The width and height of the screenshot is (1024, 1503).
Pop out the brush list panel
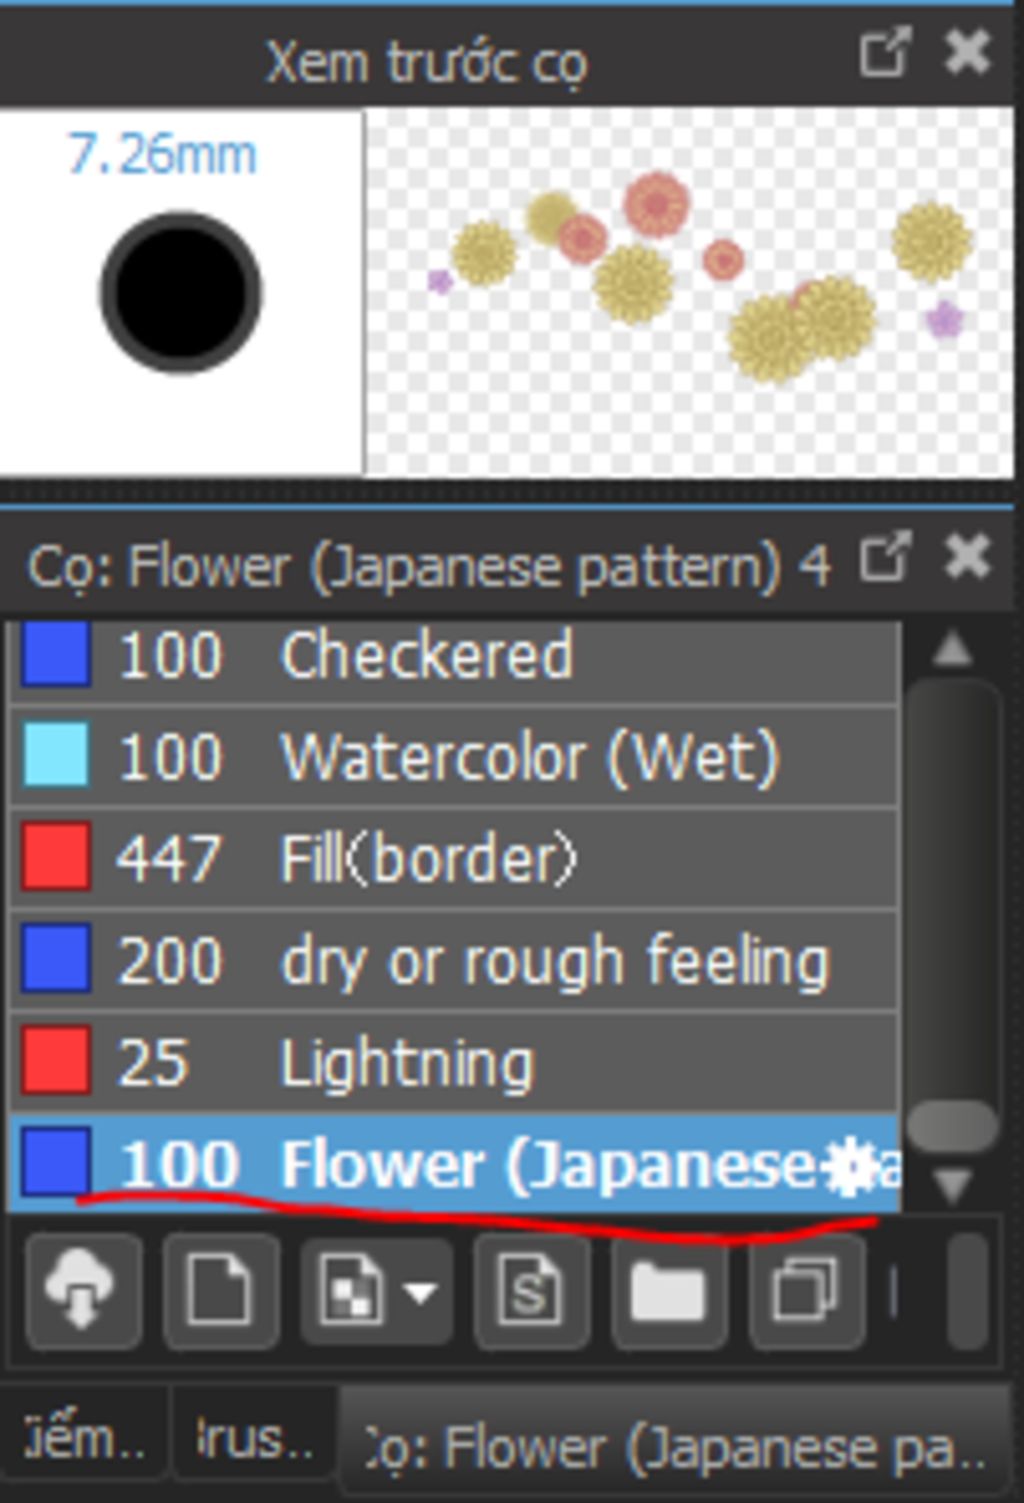pos(885,558)
